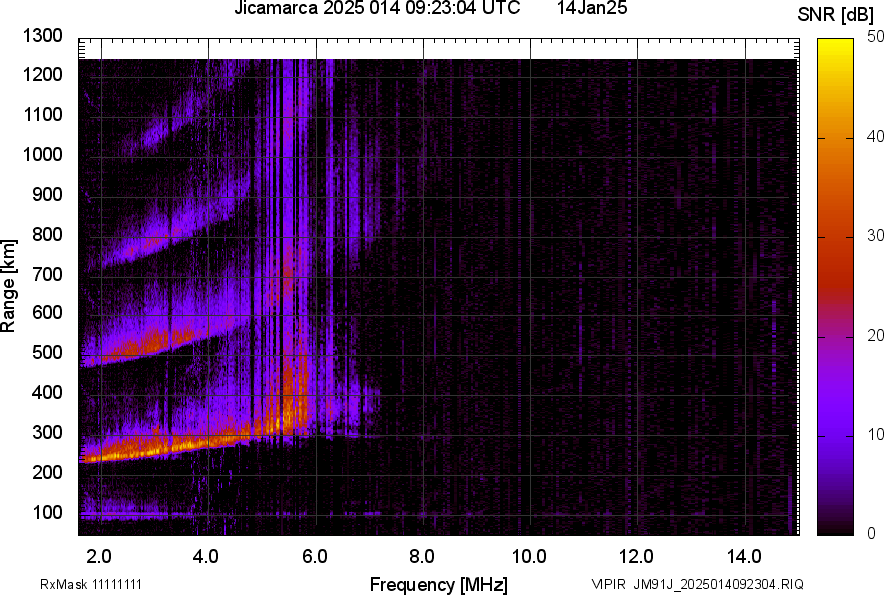884x595 pixels.
Task: Click the frequency tick label '4.0'
Action: click(205, 557)
